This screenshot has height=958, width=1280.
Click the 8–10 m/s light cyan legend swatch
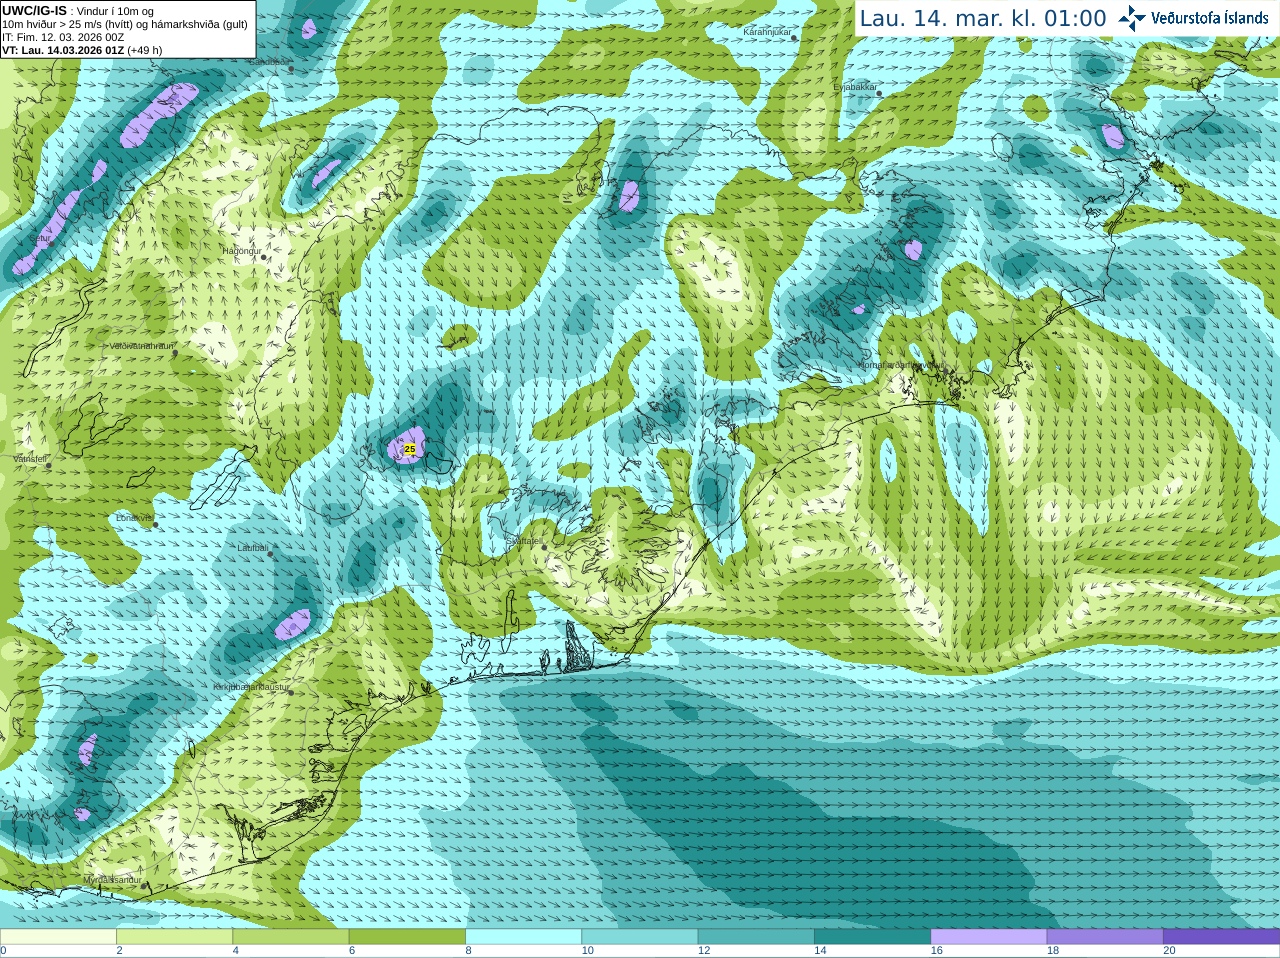point(523,936)
